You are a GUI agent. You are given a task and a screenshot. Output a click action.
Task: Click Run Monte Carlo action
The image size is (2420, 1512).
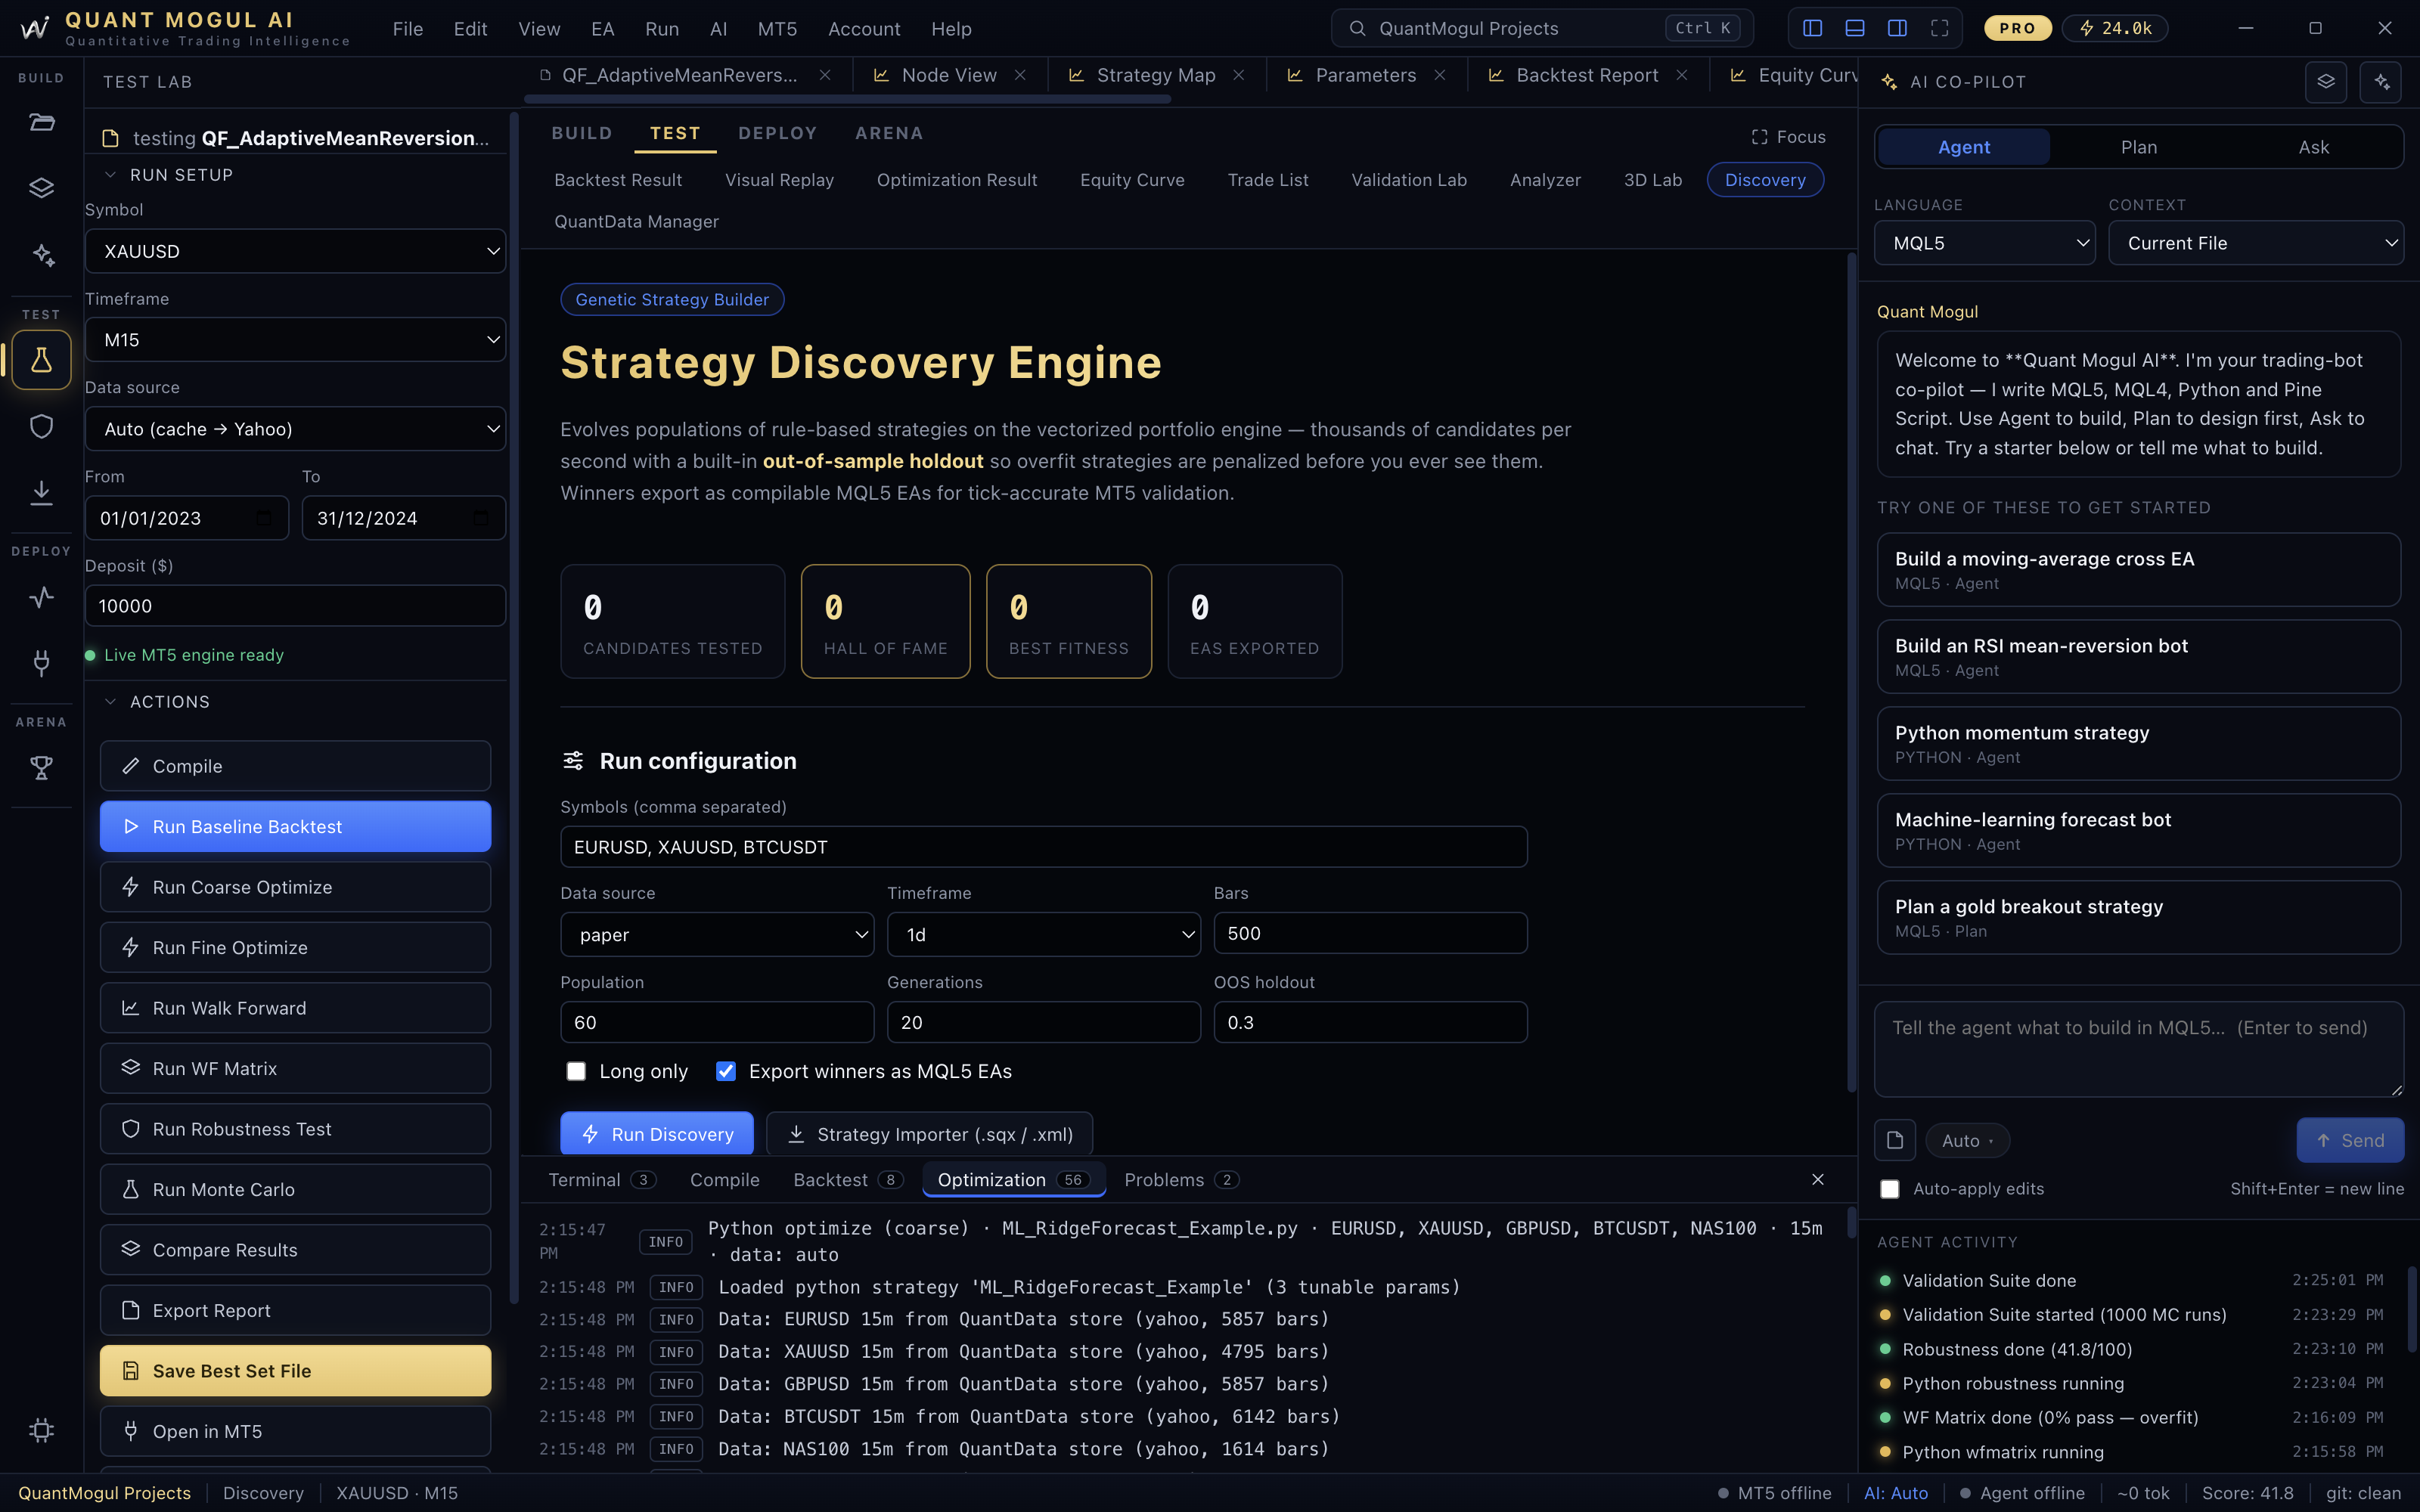pos(295,1189)
